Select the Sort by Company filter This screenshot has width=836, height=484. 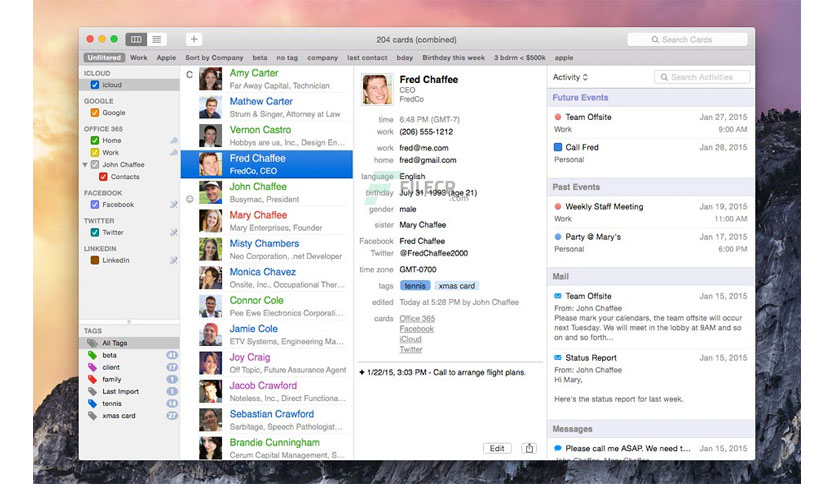(x=214, y=58)
